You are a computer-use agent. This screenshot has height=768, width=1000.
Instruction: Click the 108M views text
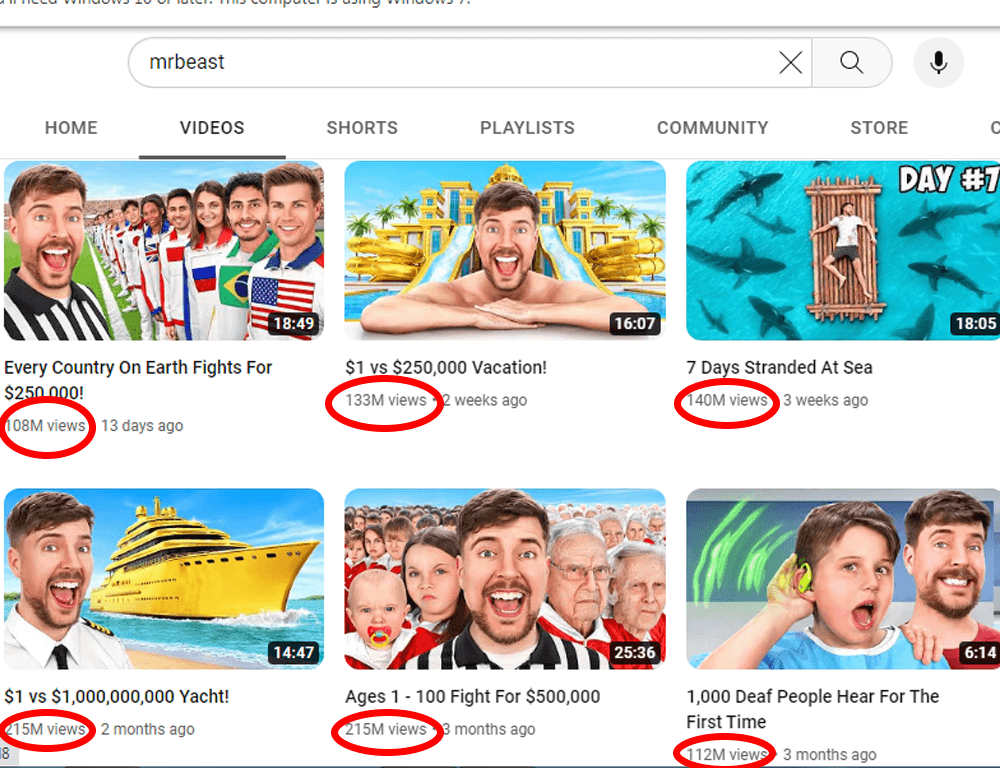45,425
